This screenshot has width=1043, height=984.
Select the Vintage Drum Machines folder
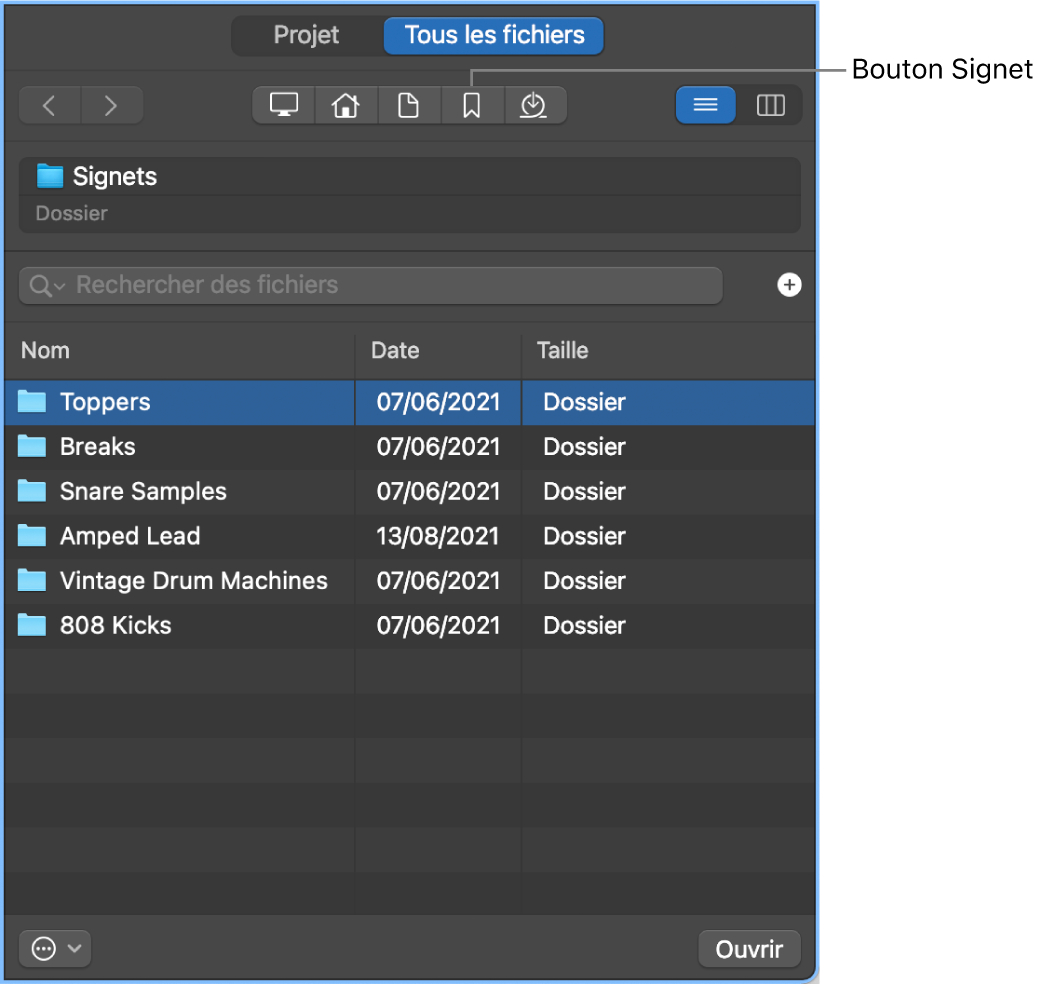click(193, 580)
